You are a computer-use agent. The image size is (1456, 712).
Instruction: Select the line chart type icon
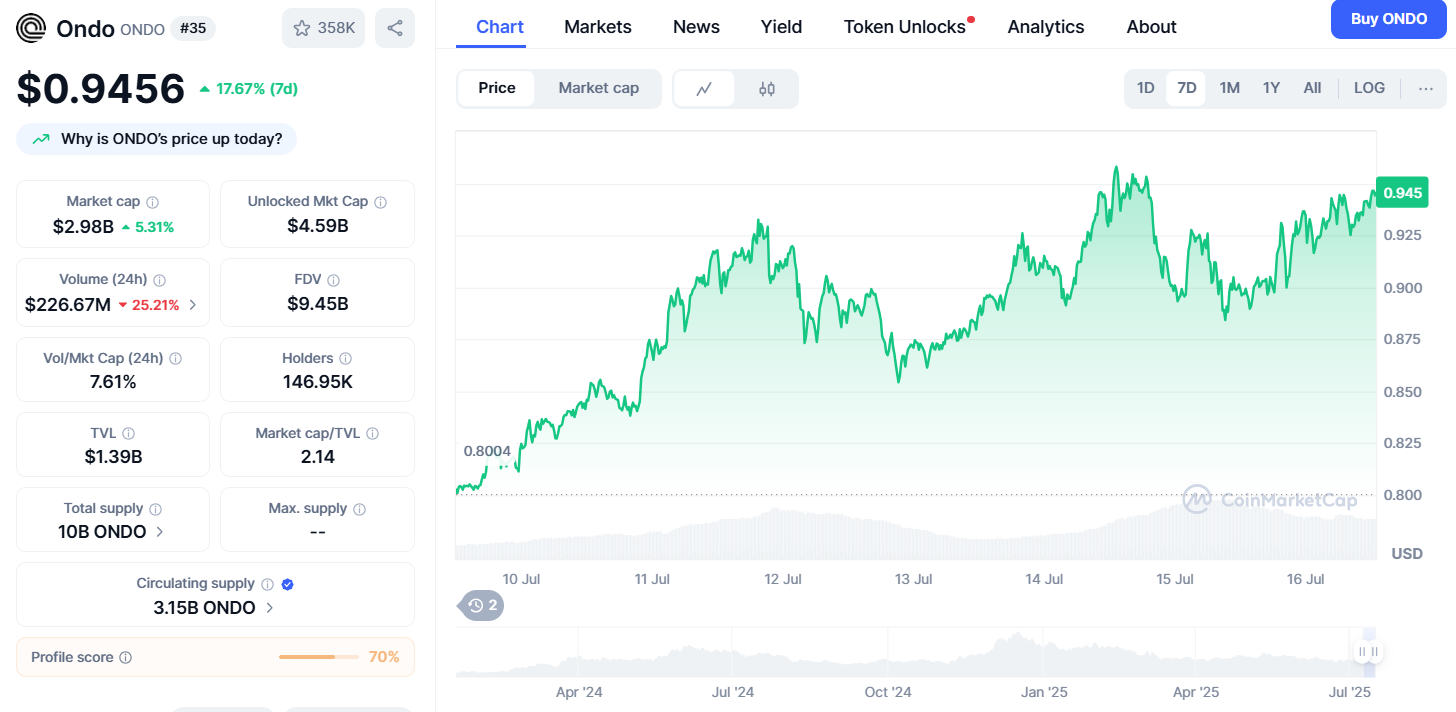coord(704,89)
